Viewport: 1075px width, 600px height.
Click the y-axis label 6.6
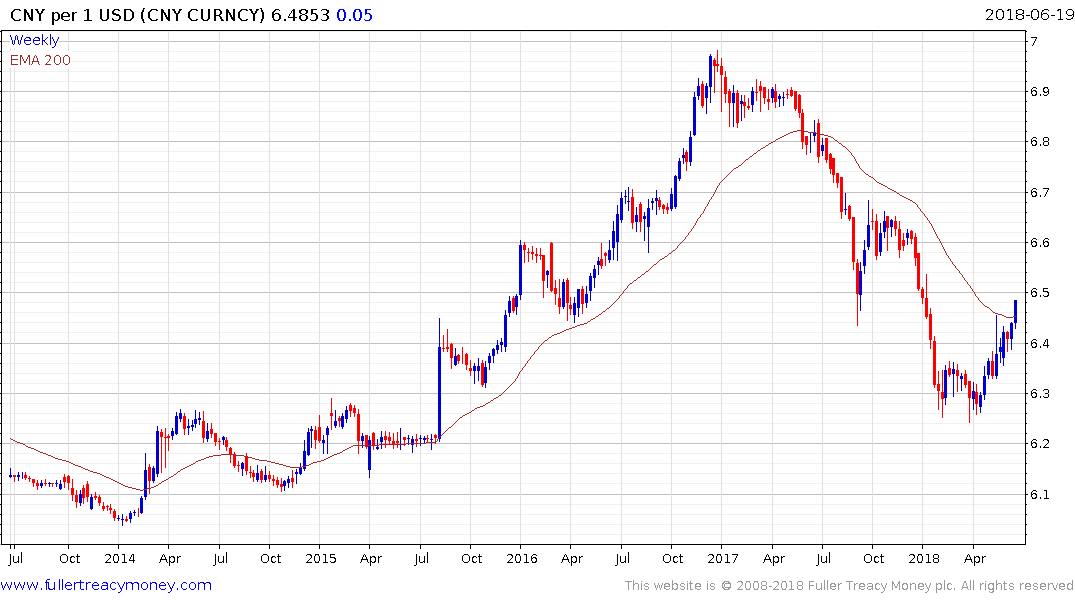tap(1040, 243)
